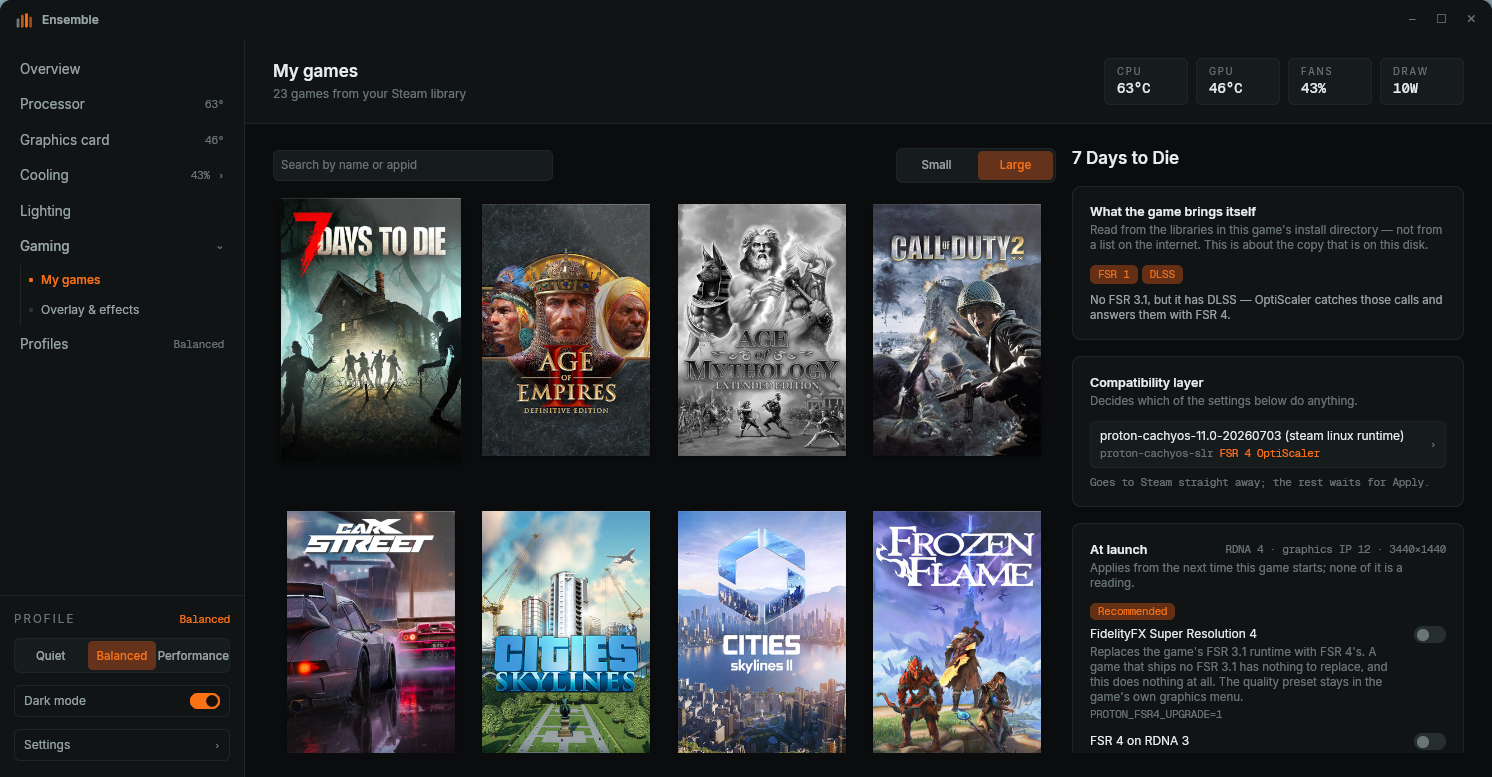Click the 7 Days to Die panel heading

click(x=1125, y=158)
